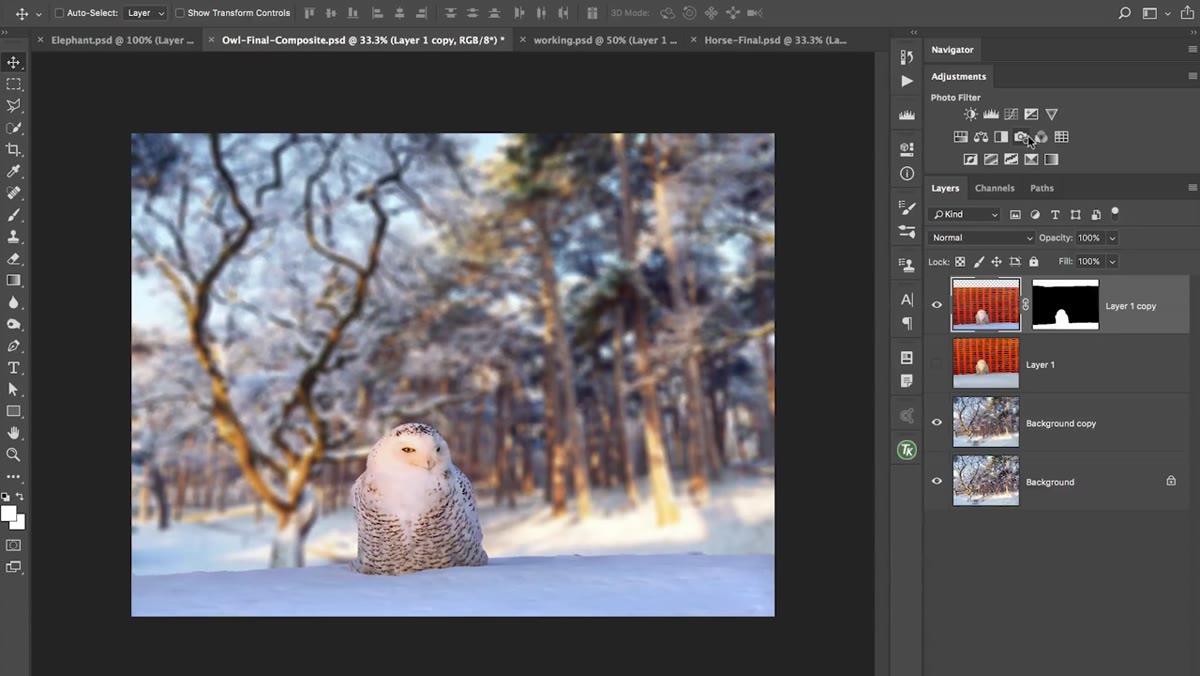Switch to the Channels tab
1200x676 pixels.
pyautogui.click(x=994, y=188)
